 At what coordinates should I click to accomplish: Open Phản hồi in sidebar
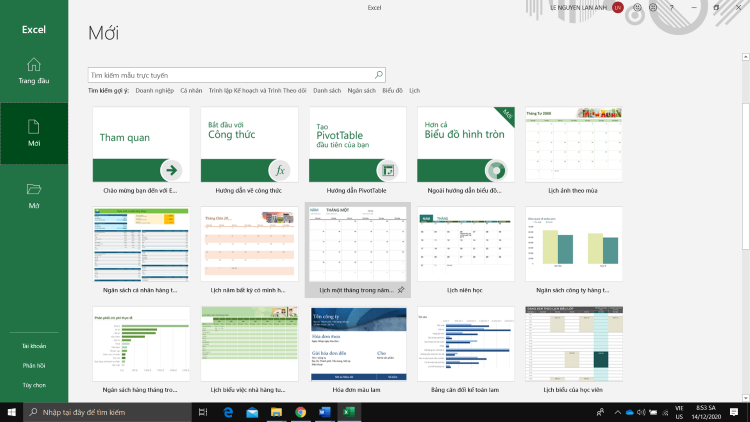coord(34,366)
